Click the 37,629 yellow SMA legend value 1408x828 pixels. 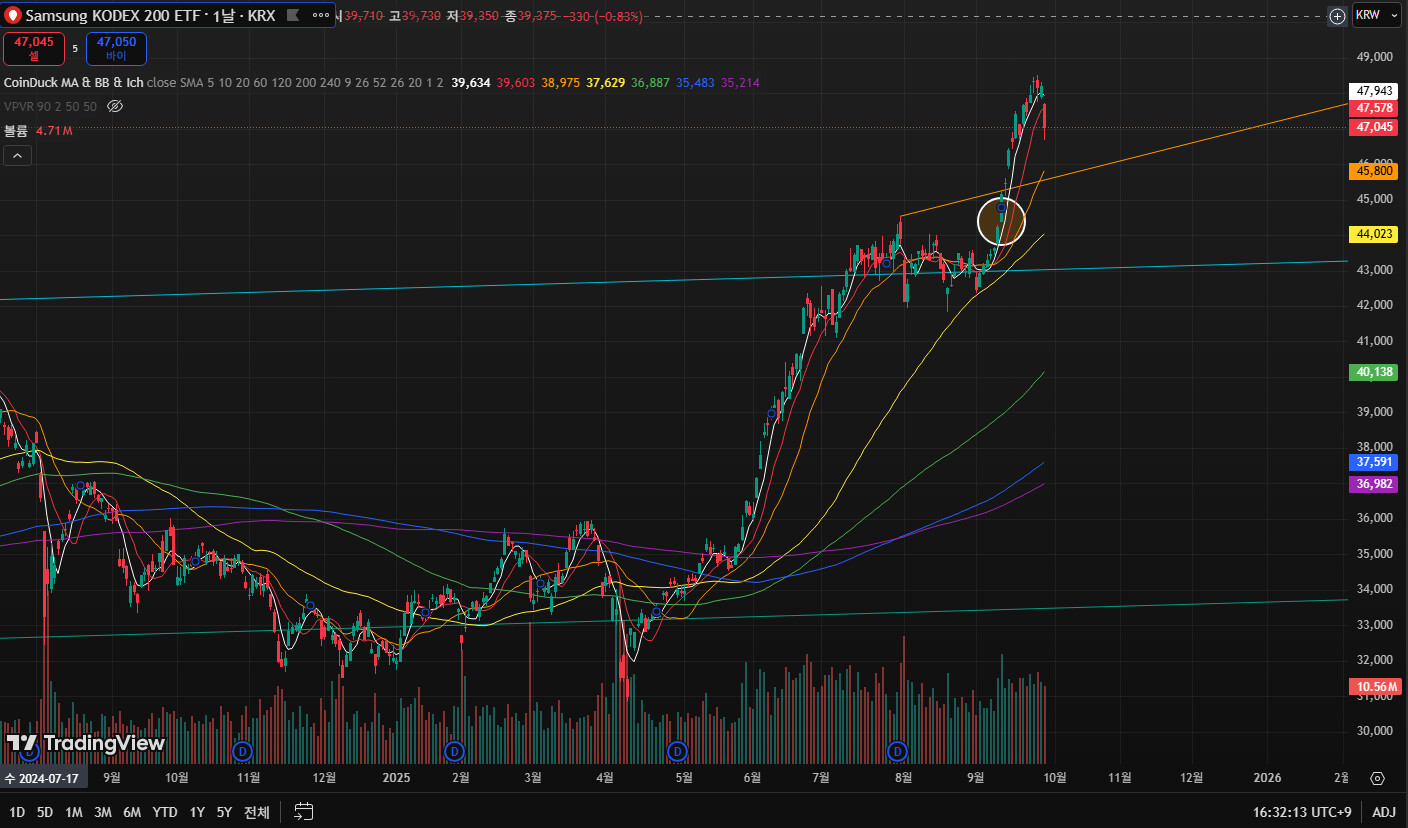click(x=606, y=83)
